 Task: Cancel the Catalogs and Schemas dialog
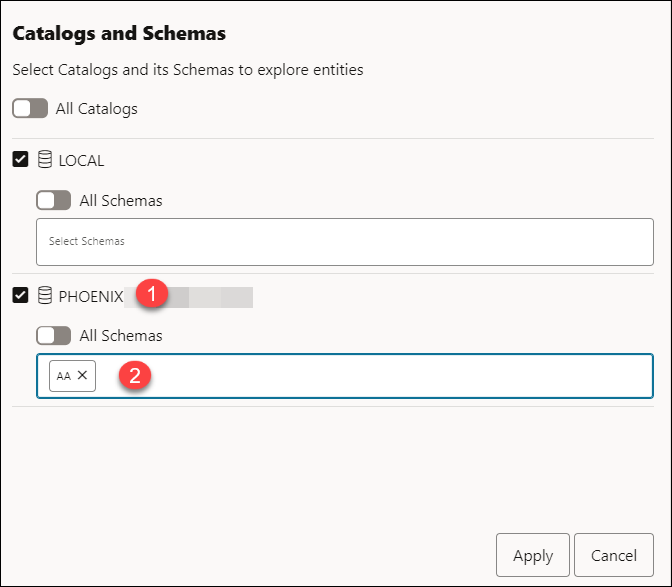pos(614,556)
